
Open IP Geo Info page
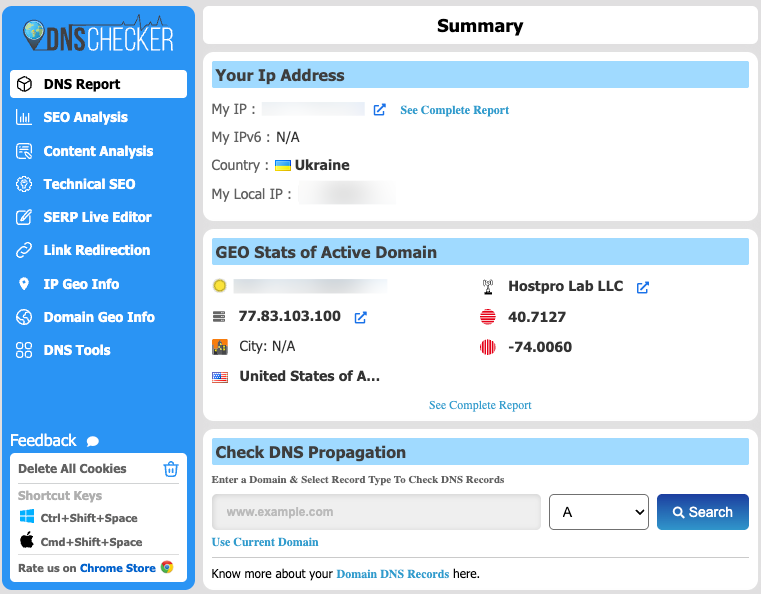tap(81, 284)
